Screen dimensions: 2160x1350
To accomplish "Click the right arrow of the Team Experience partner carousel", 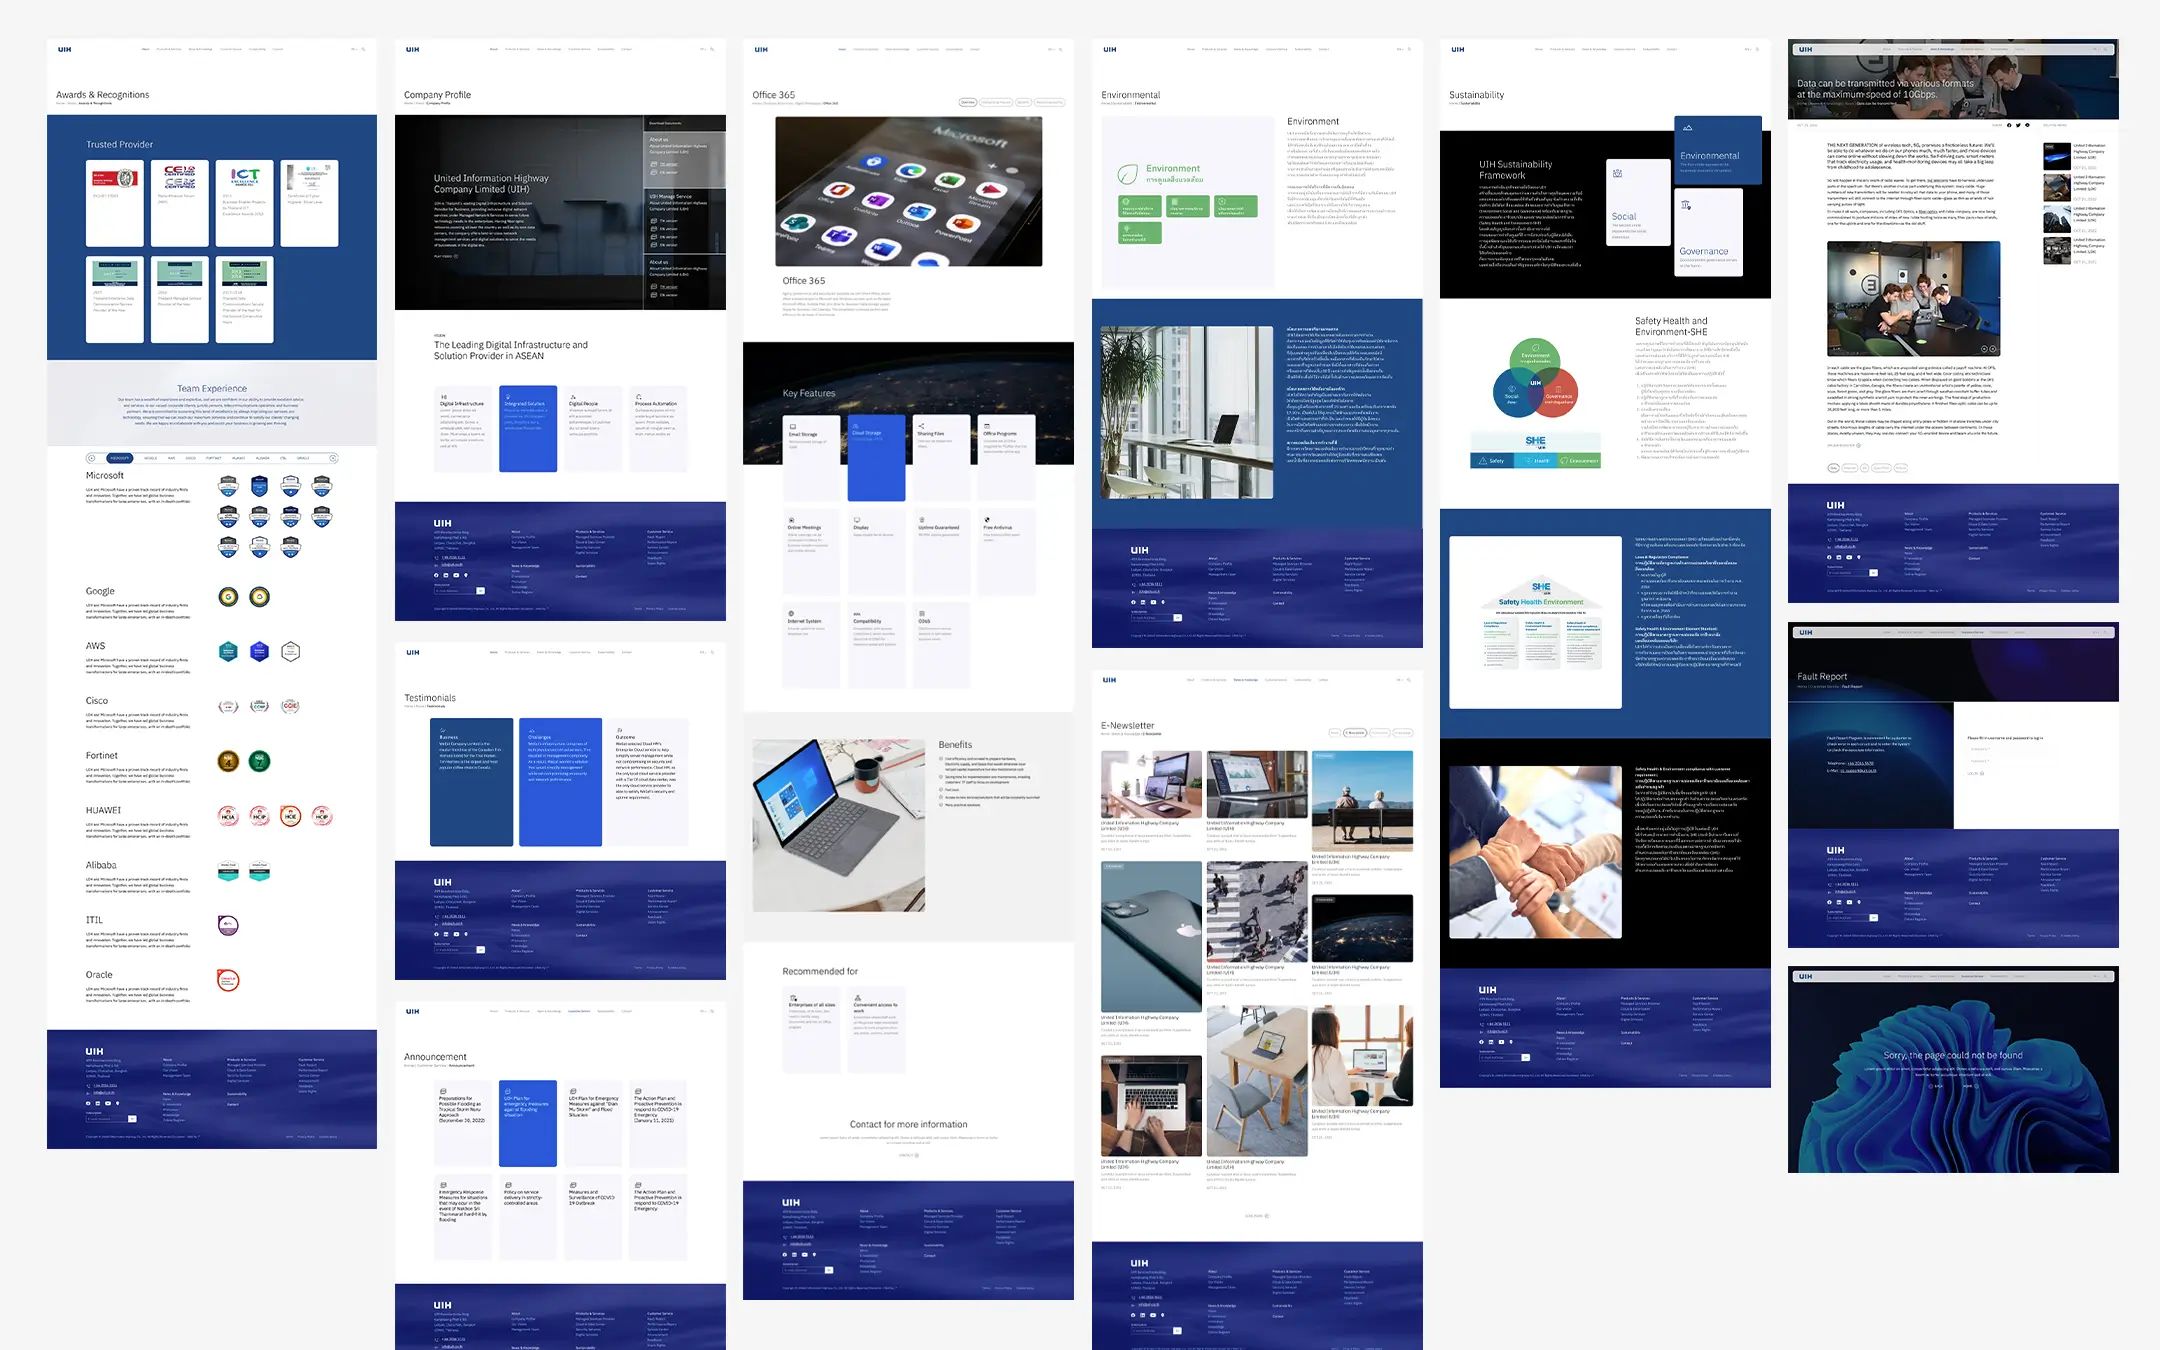I will click(333, 458).
